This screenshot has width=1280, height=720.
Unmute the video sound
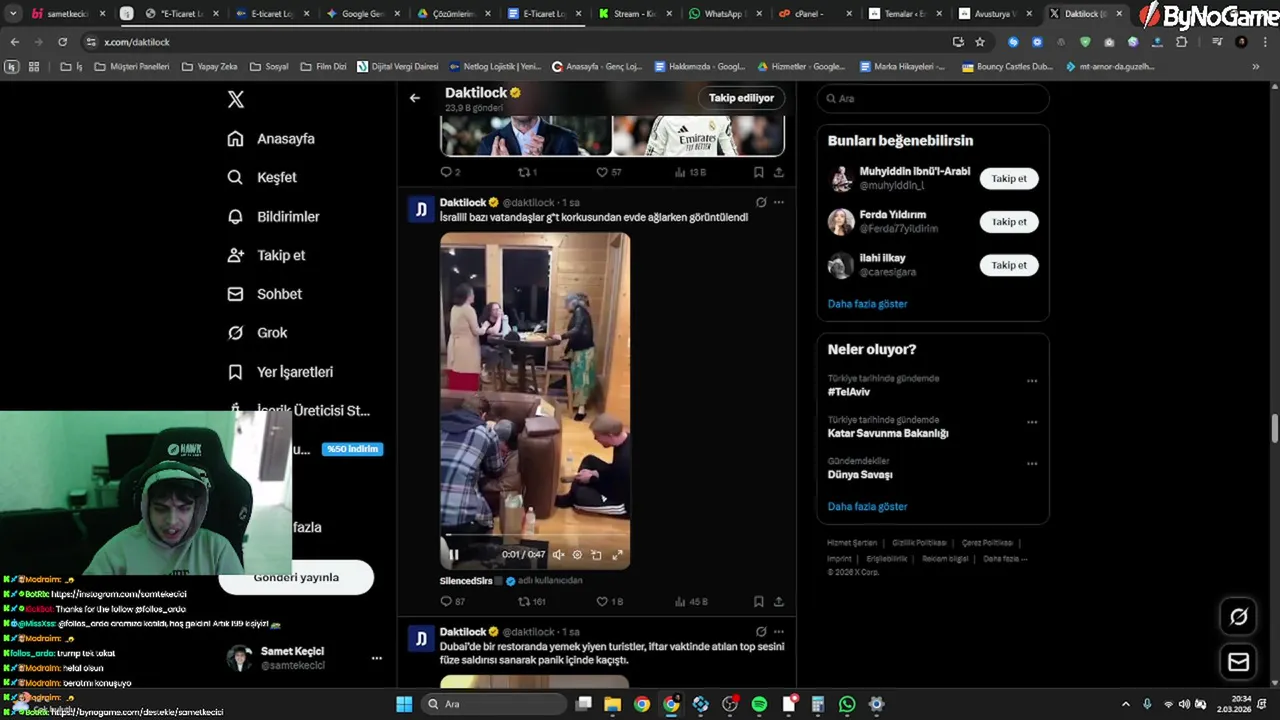pos(558,555)
